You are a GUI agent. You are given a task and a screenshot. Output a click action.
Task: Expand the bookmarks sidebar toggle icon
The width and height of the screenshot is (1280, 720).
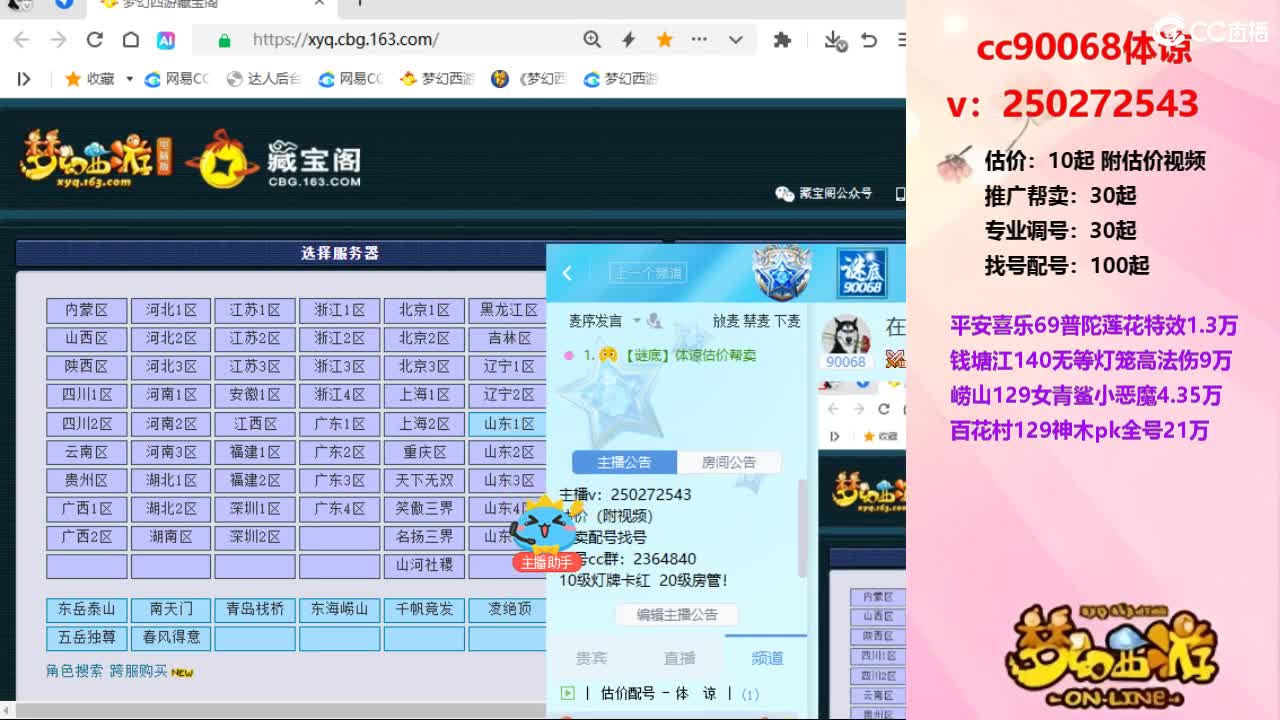24,79
